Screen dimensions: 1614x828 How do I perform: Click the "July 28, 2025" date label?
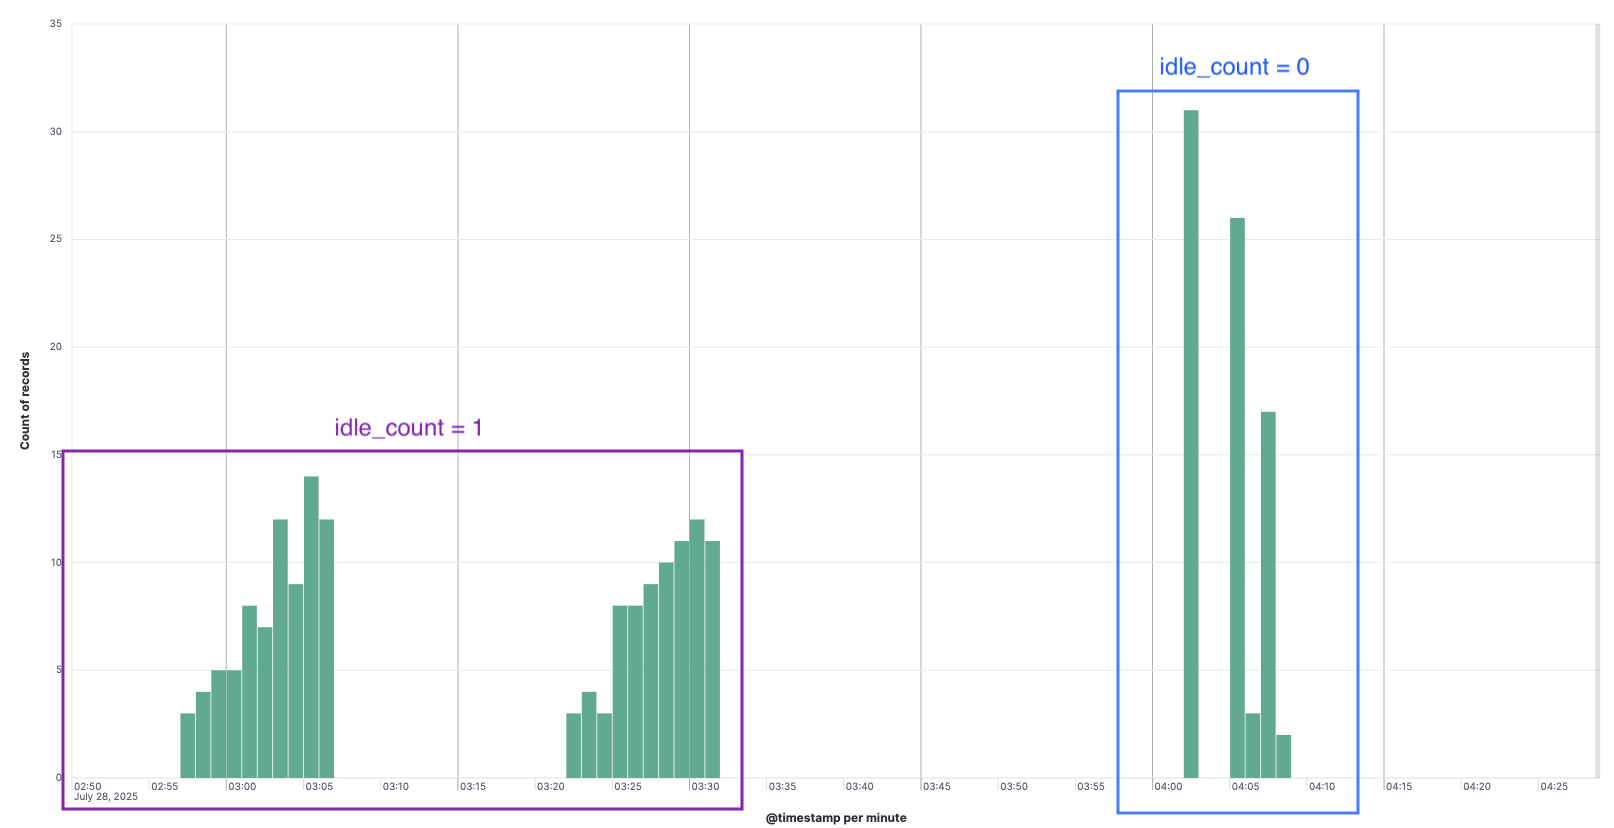point(106,797)
